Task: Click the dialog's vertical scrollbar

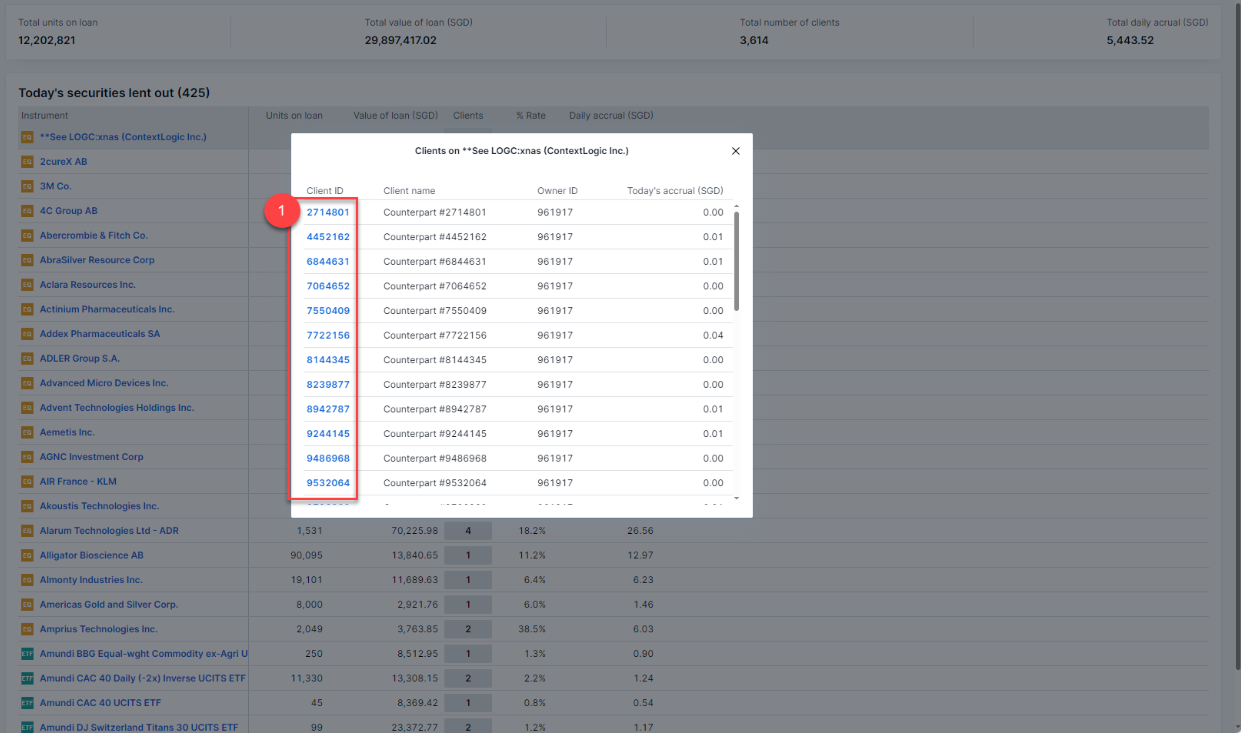Action: coord(737,260)
